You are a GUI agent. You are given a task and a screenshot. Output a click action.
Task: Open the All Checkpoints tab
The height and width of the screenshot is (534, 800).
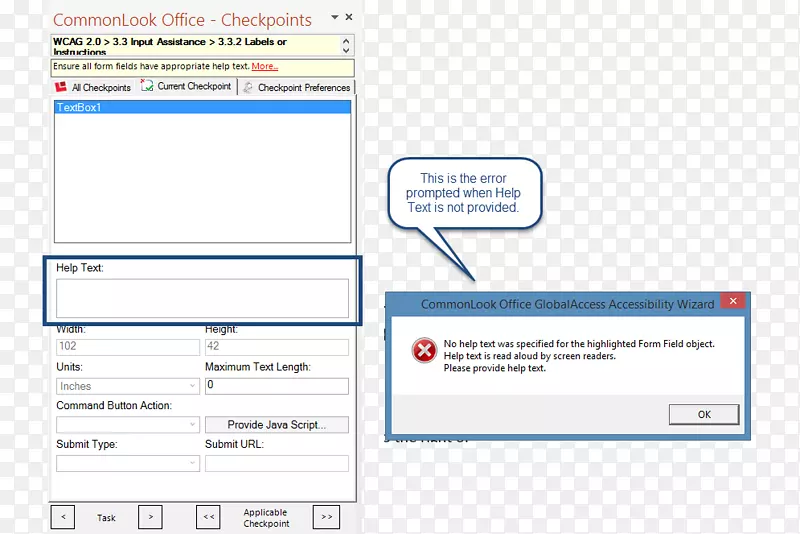(x=93, y=87)
